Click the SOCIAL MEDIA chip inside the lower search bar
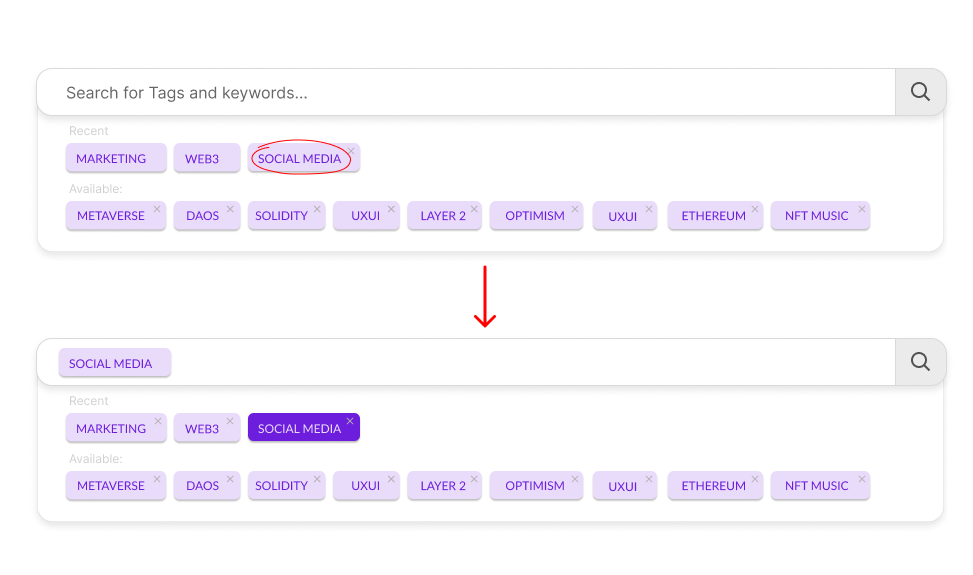Screen dimensions: 973x575 111,364
